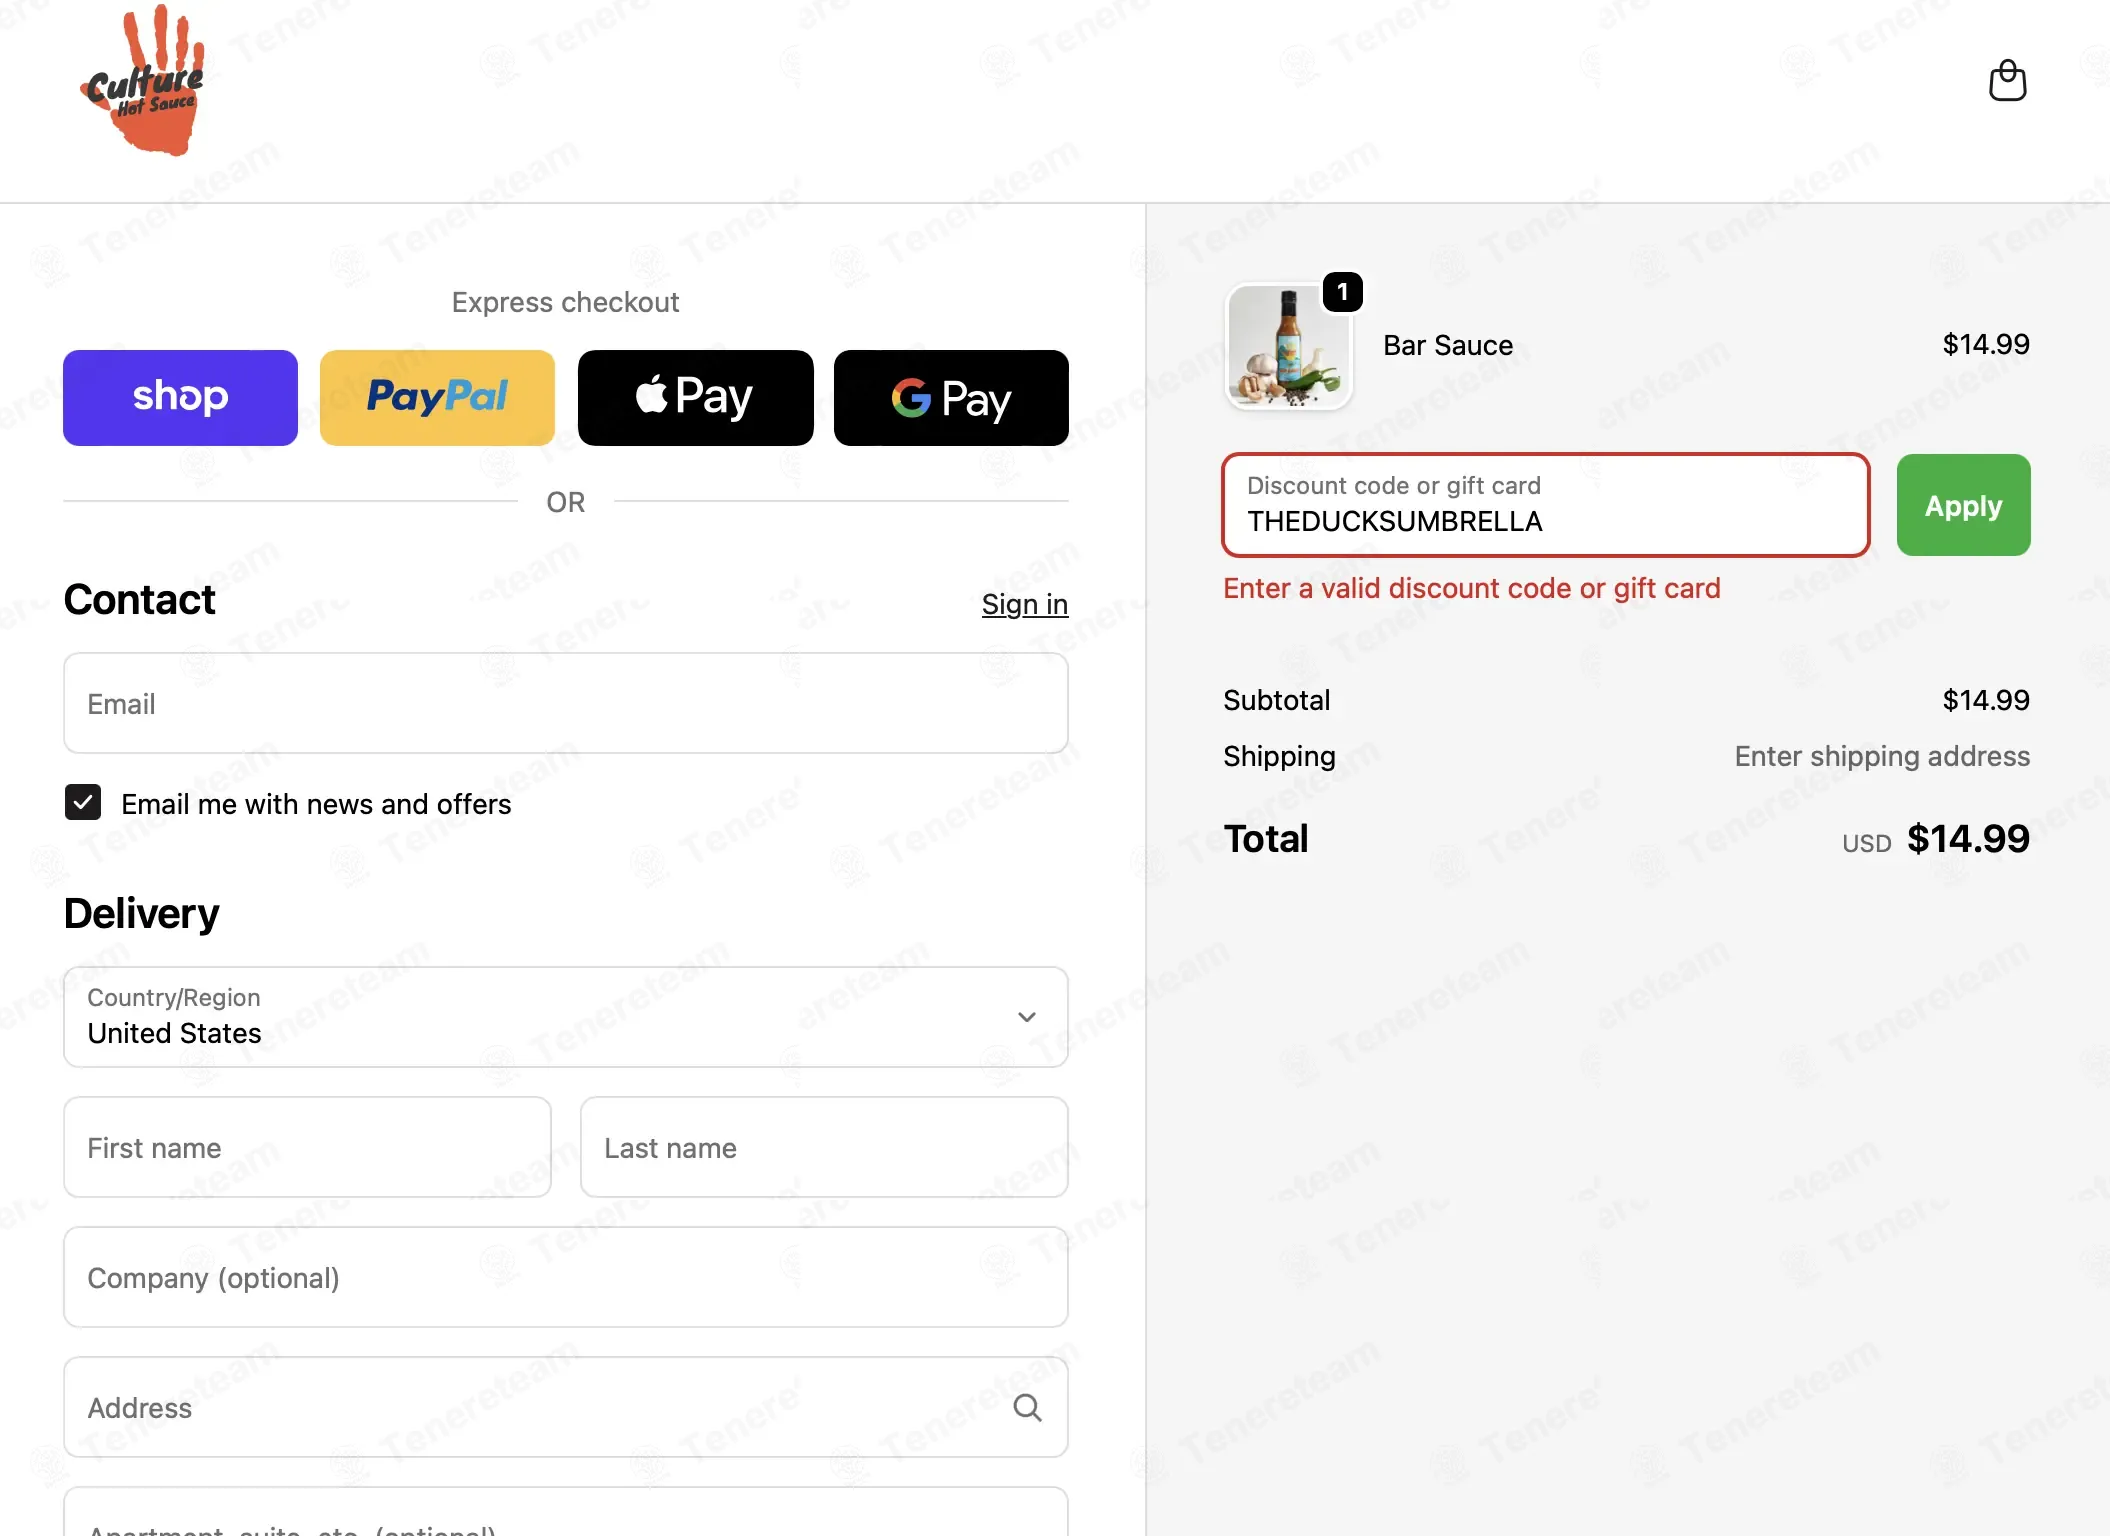Image resolution: width=2110 pixels, height=1536 pixels.
Task: Open the Country/Region dropdown
Action: point(566,1017)
